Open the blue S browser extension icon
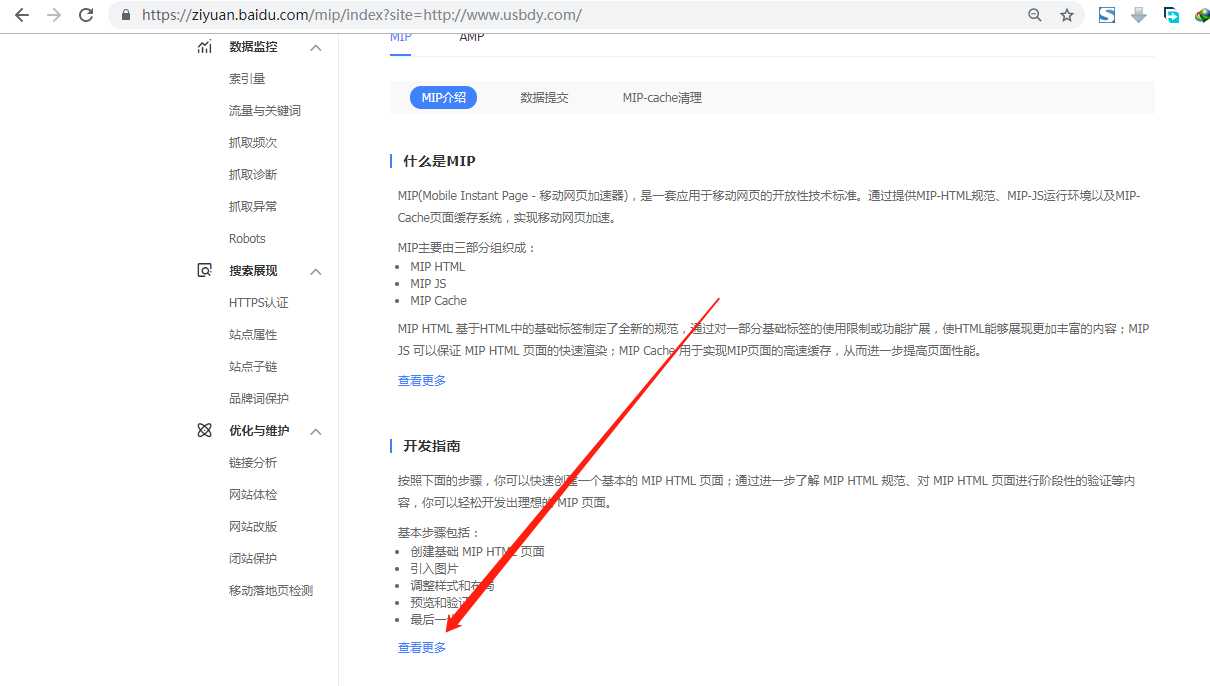 (1107, 15)
